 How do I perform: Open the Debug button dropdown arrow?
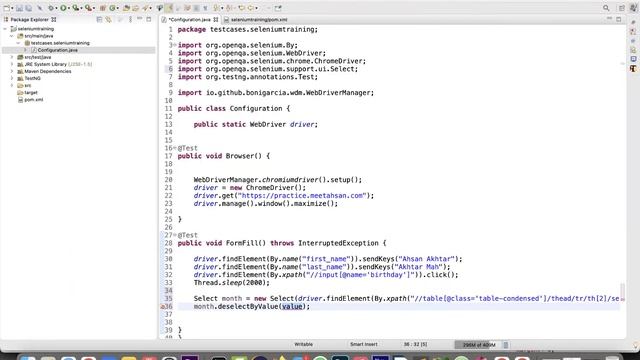tap(56, 8)
